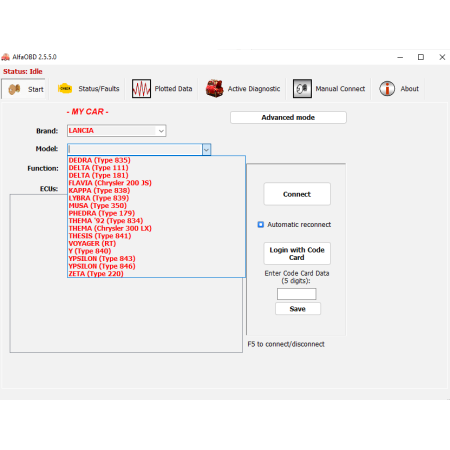
Task: Click the Connect button
Action: tap(297, 194)
